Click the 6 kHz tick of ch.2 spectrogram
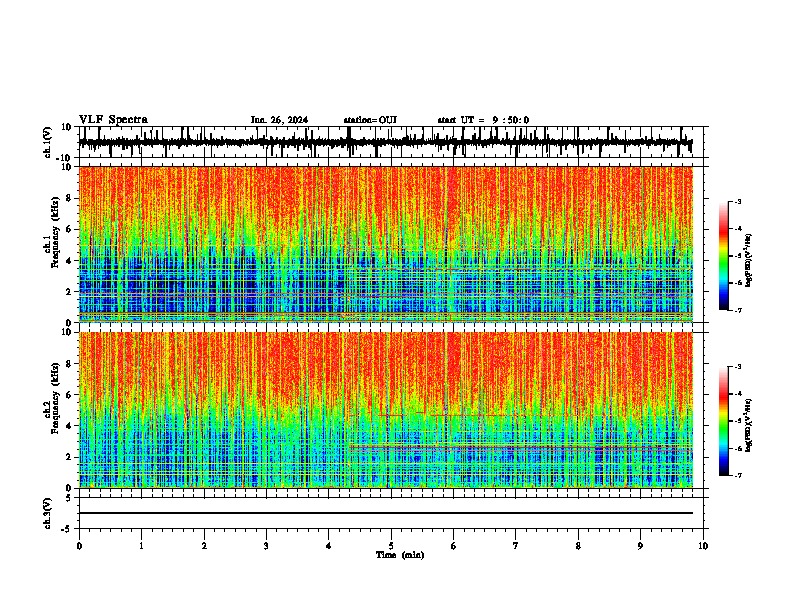 pos(70,395)
